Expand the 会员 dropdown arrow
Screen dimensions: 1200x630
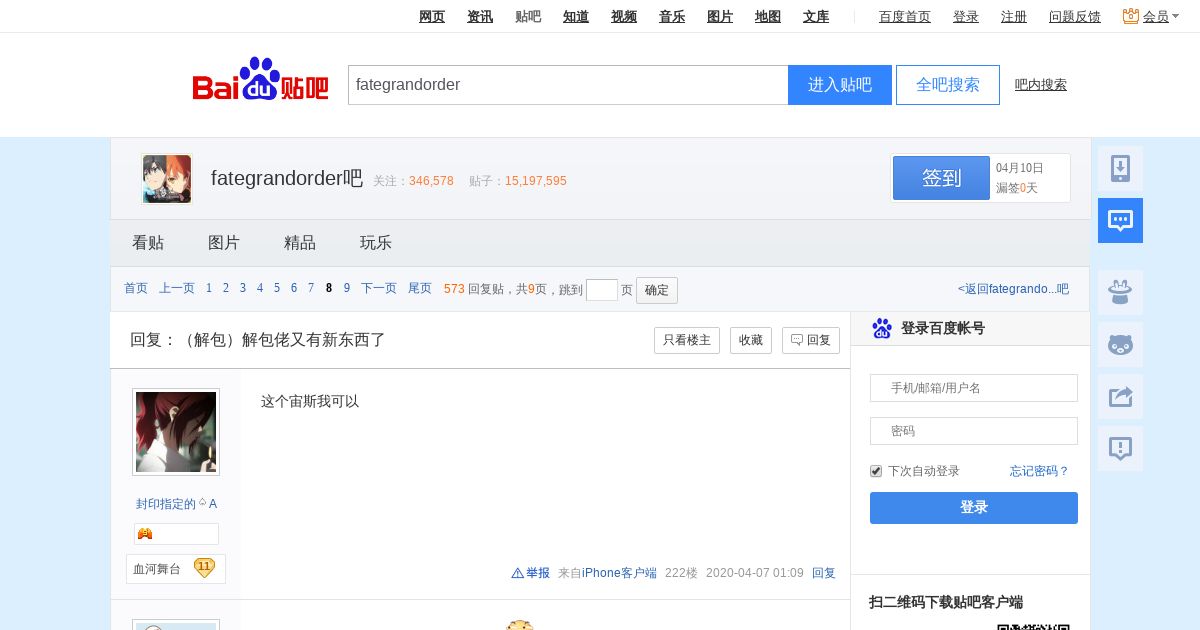pos(1176,16)
